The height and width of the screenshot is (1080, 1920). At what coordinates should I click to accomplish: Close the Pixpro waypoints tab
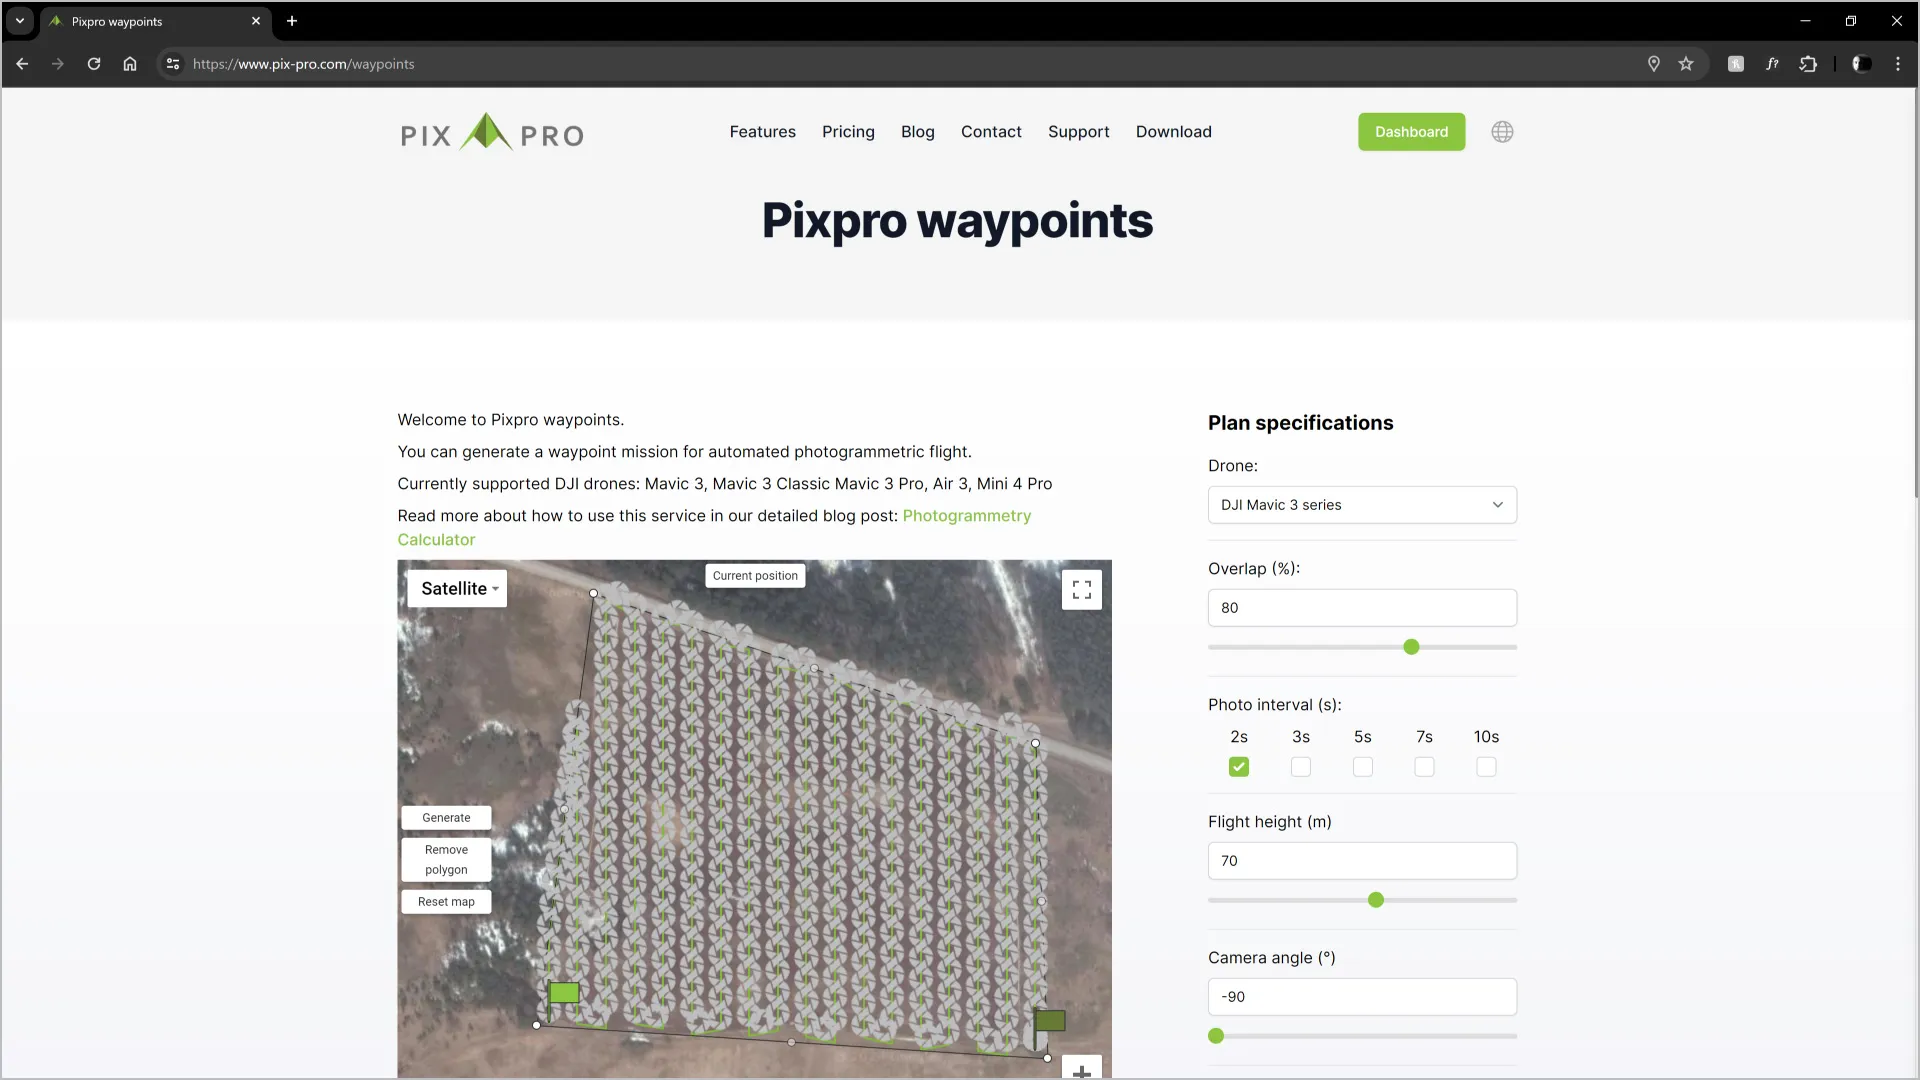(256, 21)
